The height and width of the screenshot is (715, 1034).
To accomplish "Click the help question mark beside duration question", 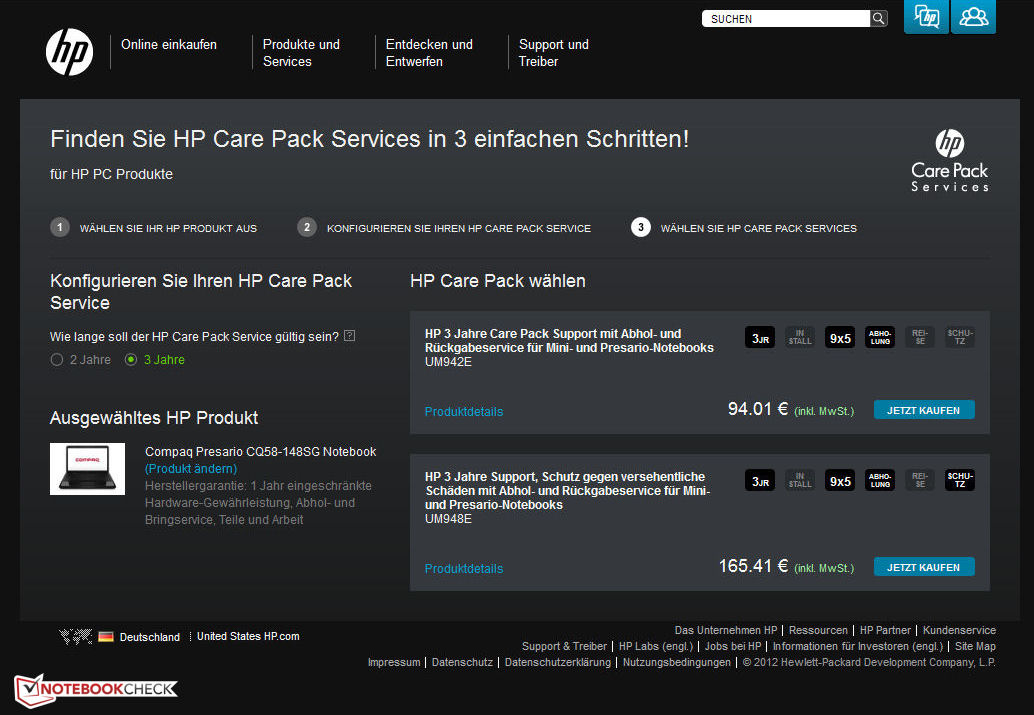I will pos(349,336).
